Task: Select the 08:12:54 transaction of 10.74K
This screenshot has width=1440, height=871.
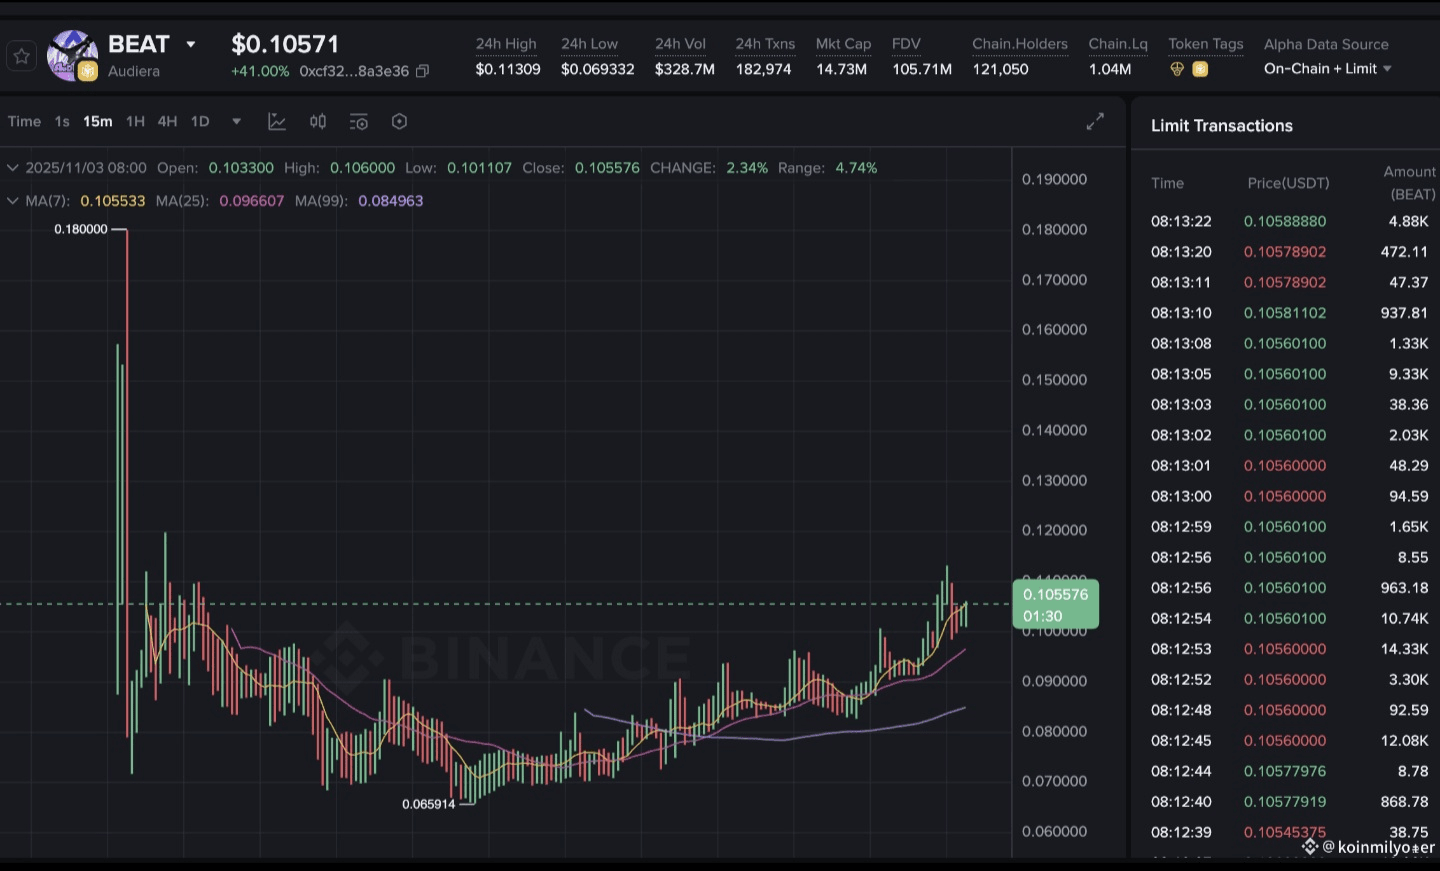Action: point(1289,618)
